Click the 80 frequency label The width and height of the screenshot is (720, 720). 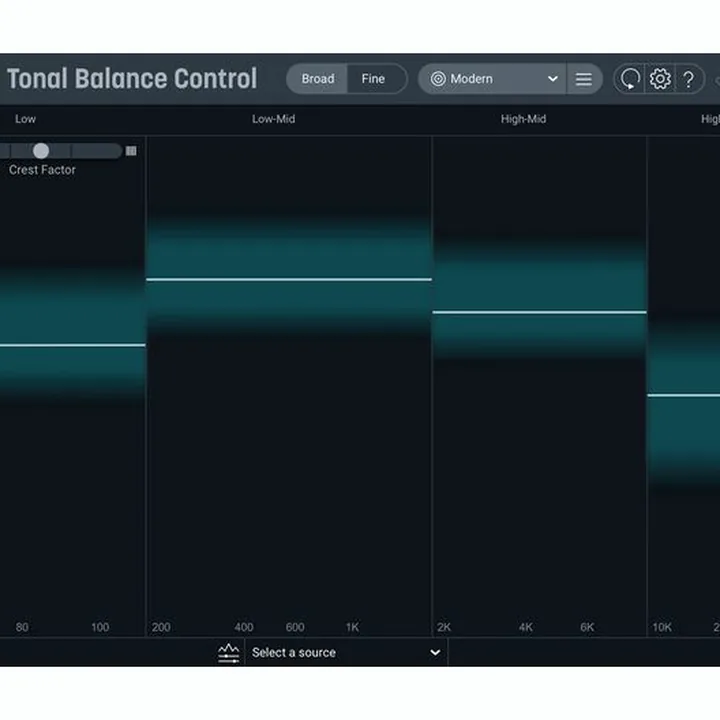click(x=22, y=627)
